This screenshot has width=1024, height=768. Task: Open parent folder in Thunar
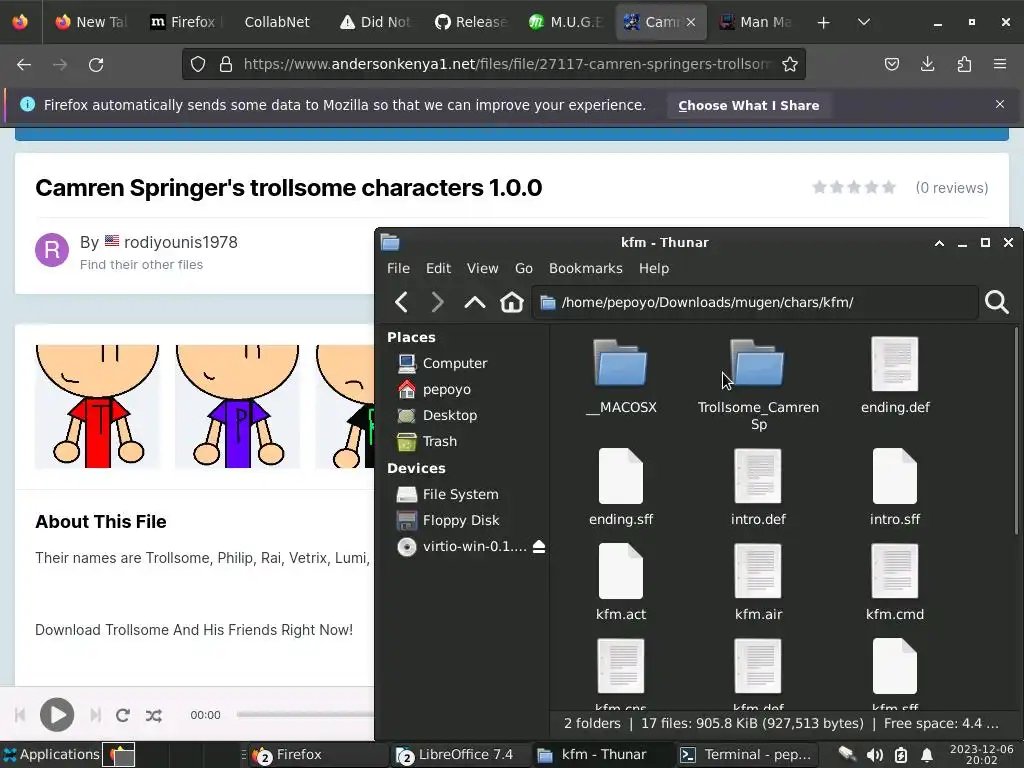pyautogui.click(x=475, y=302)
